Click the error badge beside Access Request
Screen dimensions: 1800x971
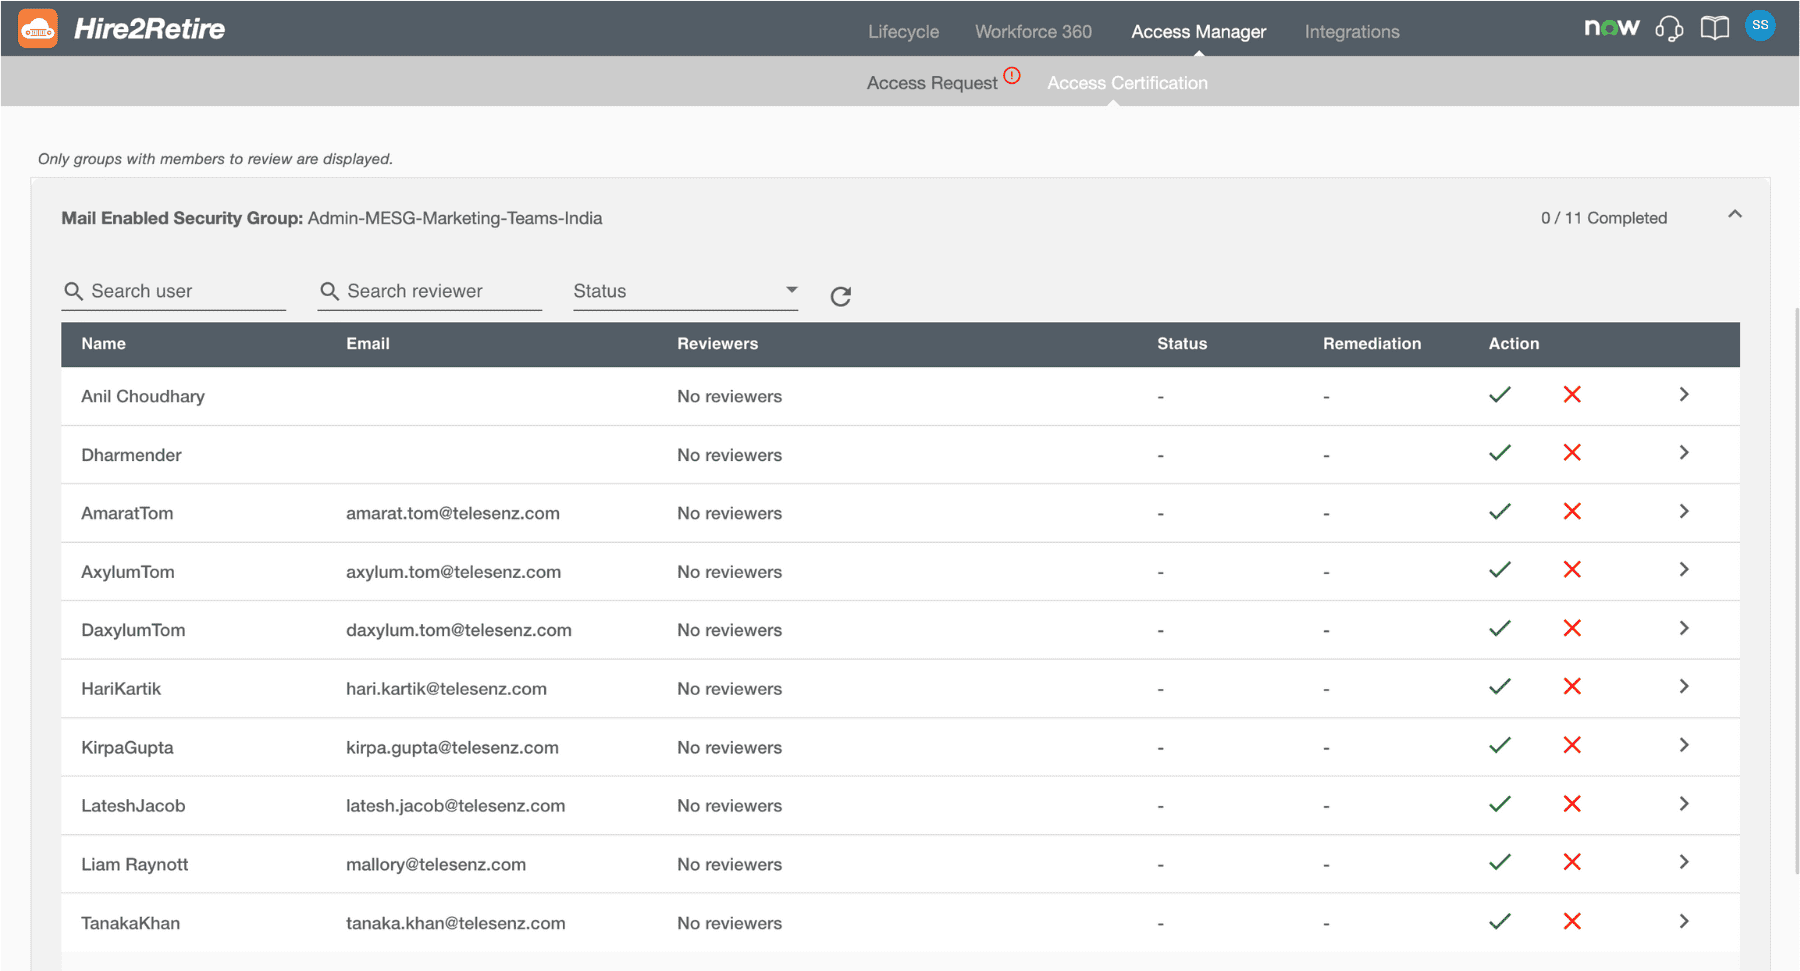click(1012, 75)
